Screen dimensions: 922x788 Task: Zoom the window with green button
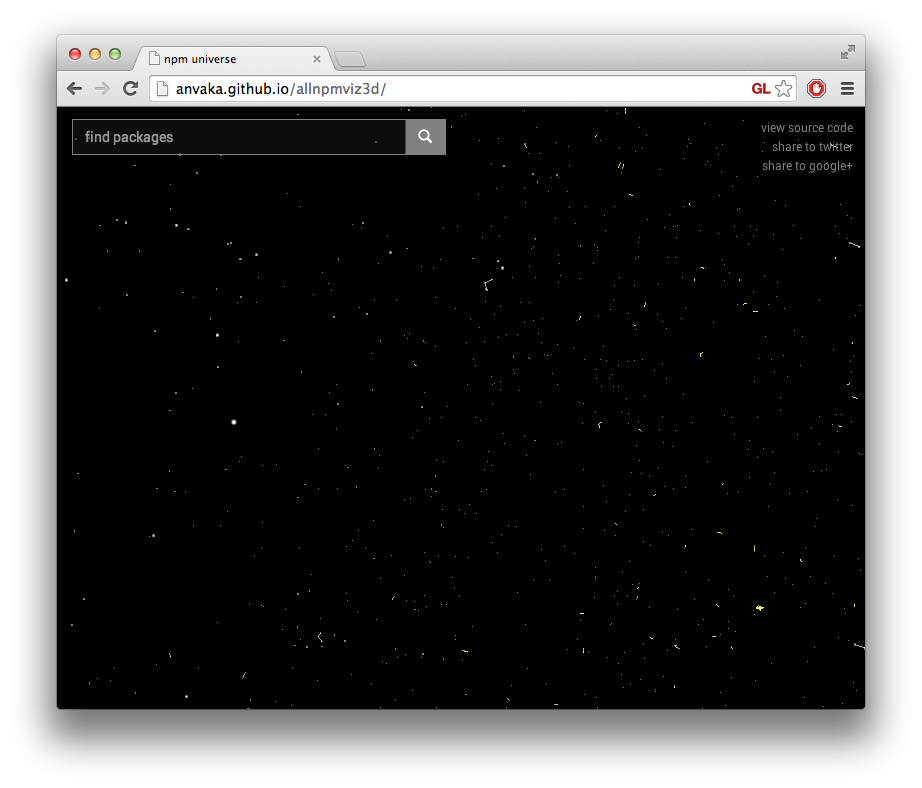pos(115,54)
